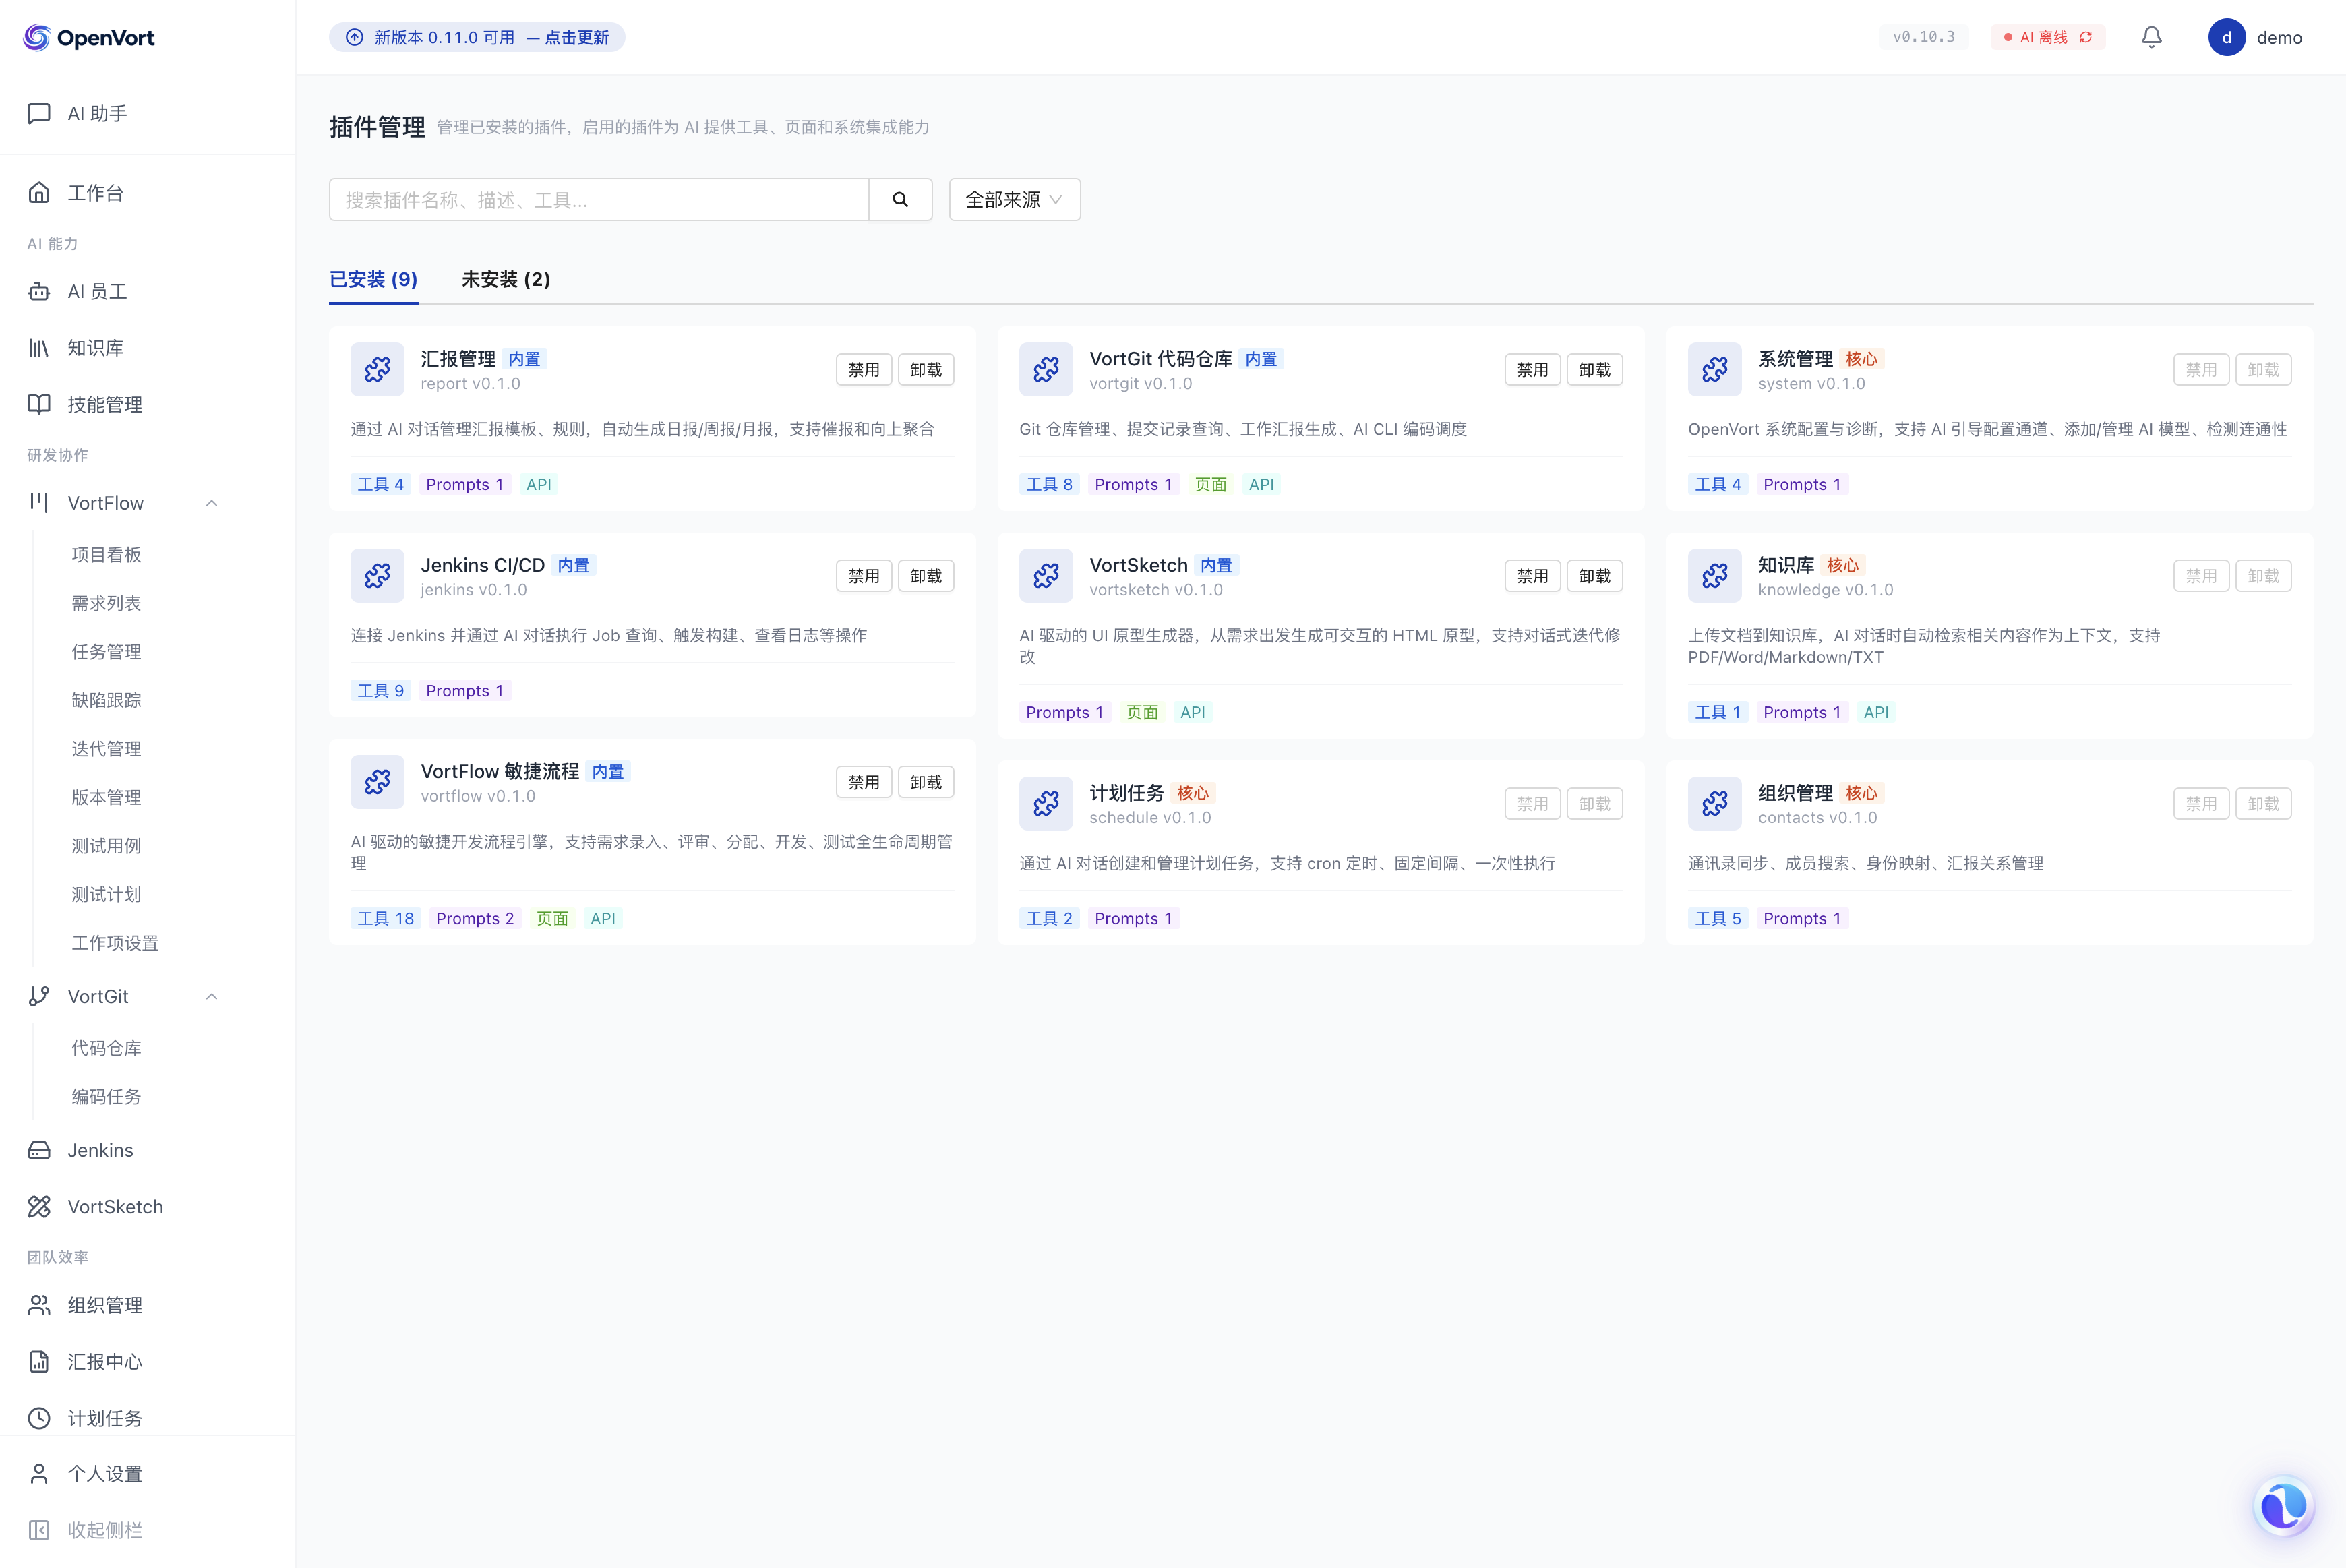This screenshot has height=1568, width=2346.
Task: Open 迭代管理 in the sidebar
Action: point(107,749)
